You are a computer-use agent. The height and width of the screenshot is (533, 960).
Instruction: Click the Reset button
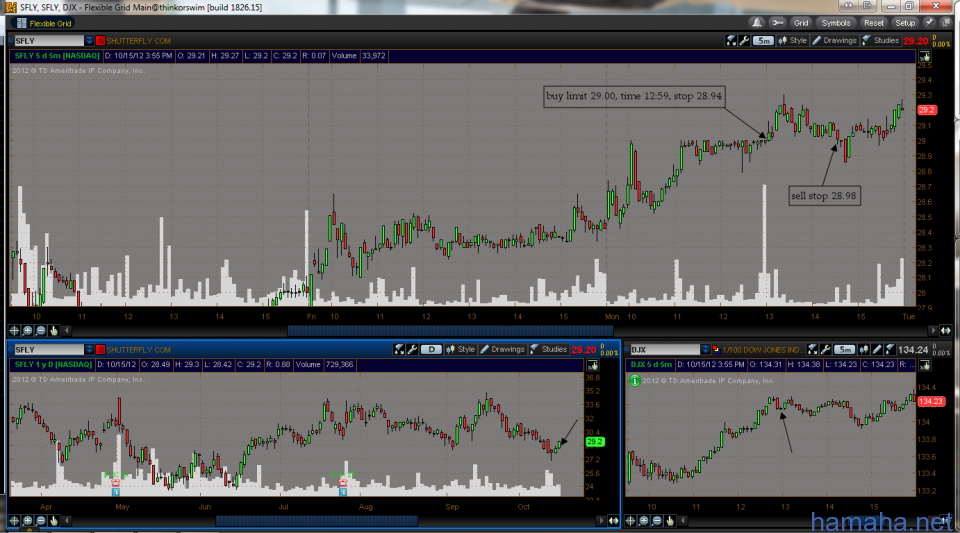(873, 22)
